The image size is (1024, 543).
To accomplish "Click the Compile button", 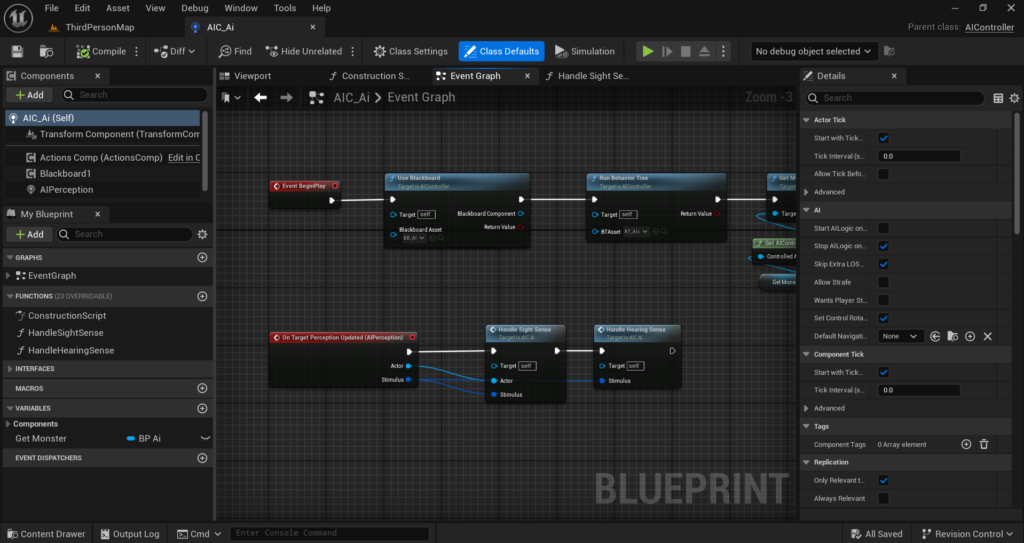I will 101,51.
